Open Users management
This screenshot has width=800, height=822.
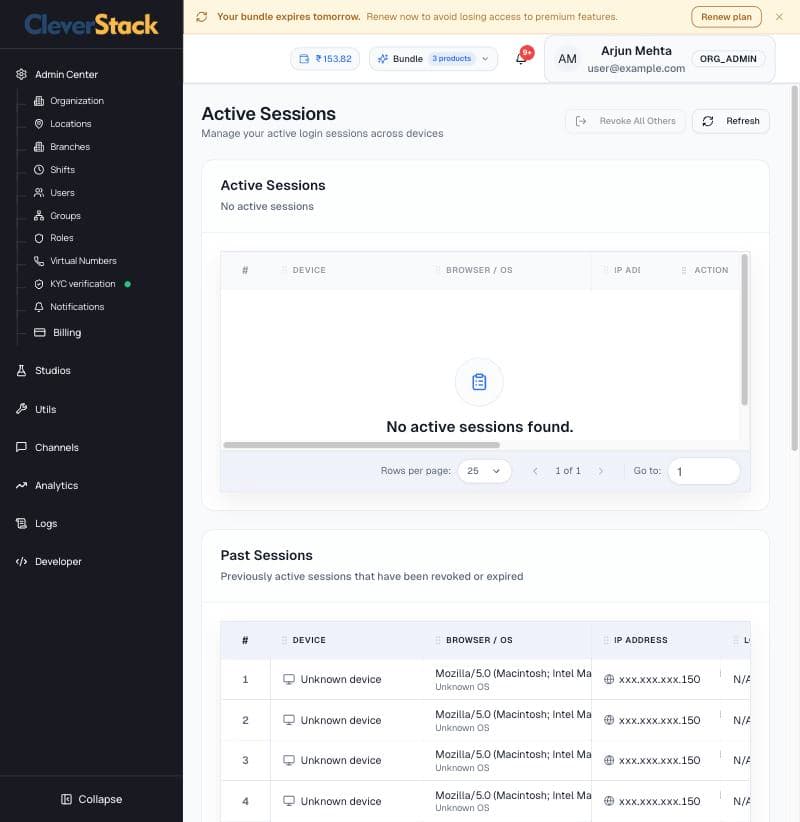[62, 193]
